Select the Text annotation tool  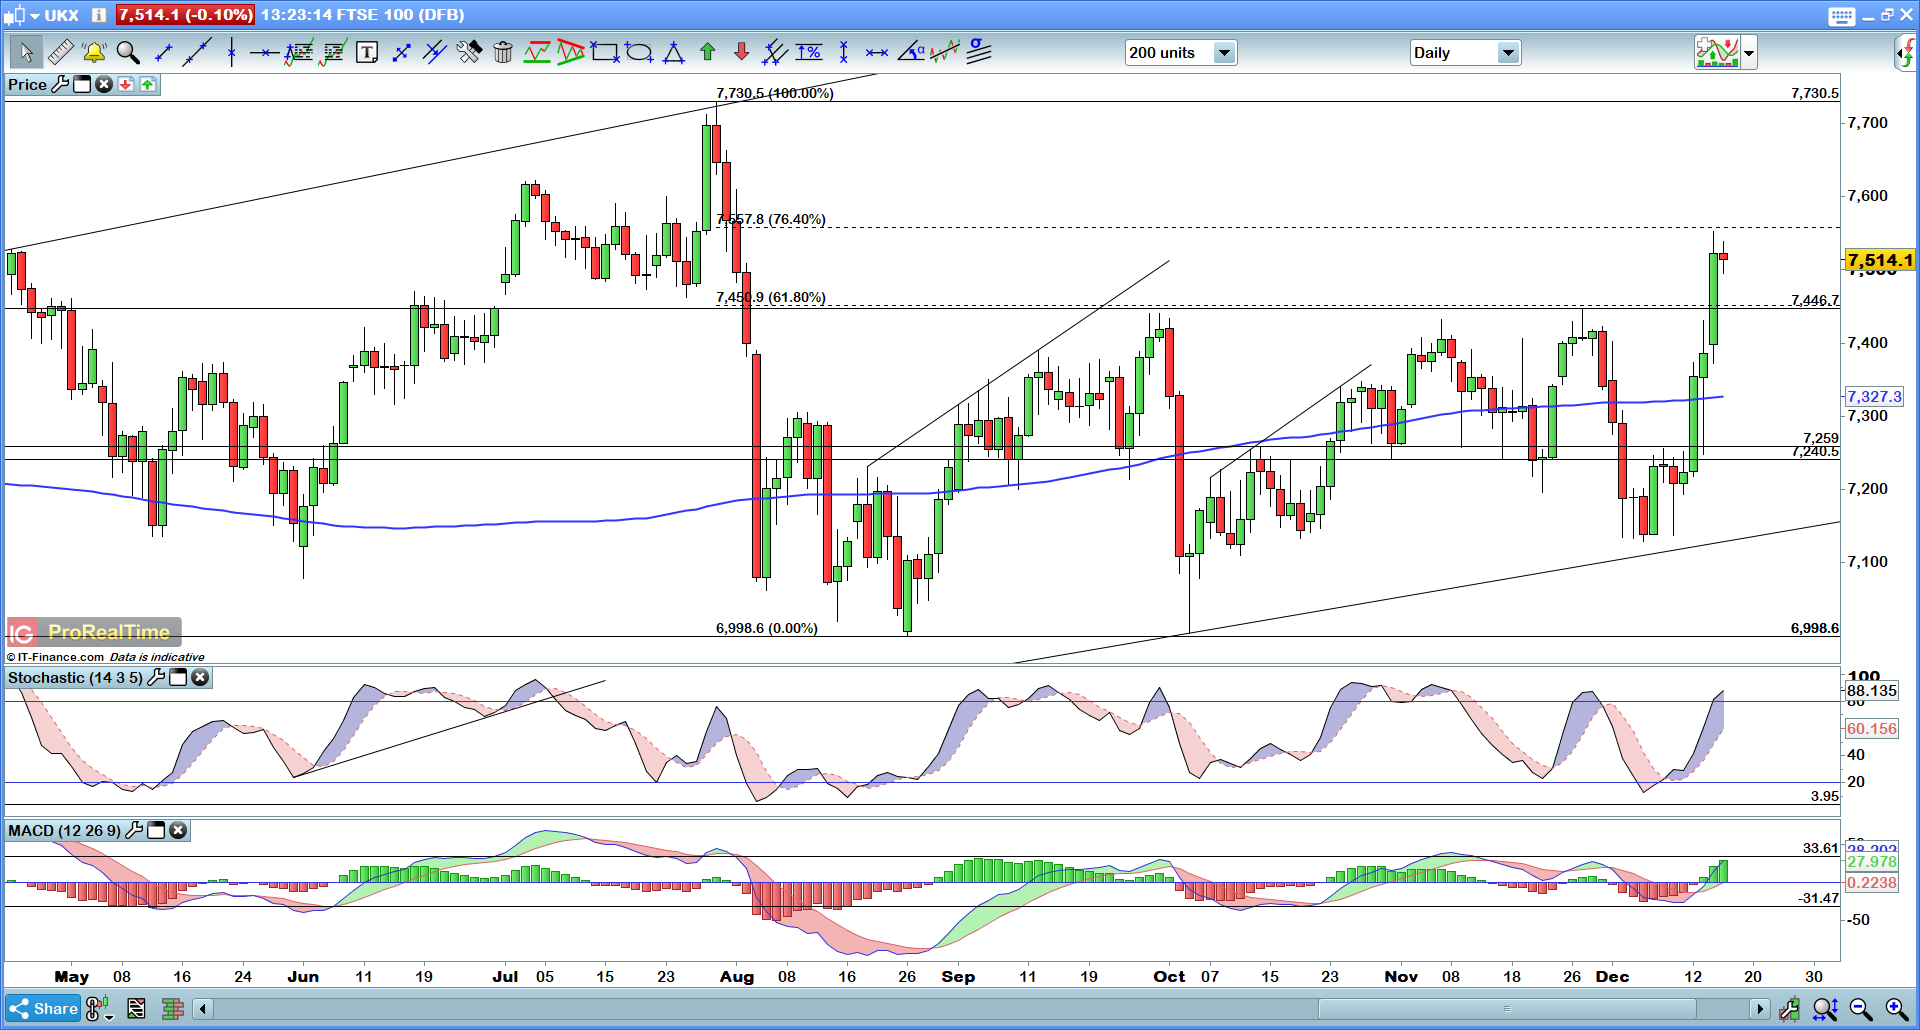coord(367,52)
